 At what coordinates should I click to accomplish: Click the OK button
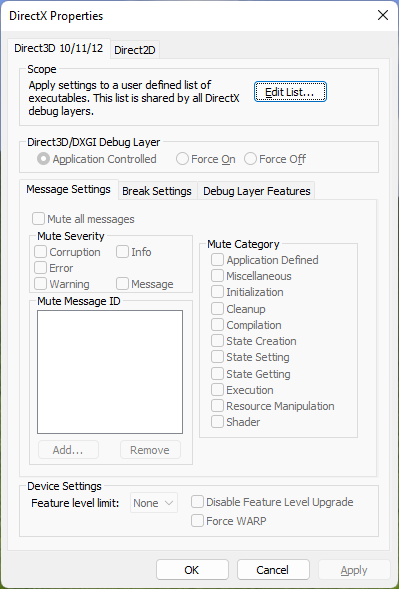coord(192,570)
